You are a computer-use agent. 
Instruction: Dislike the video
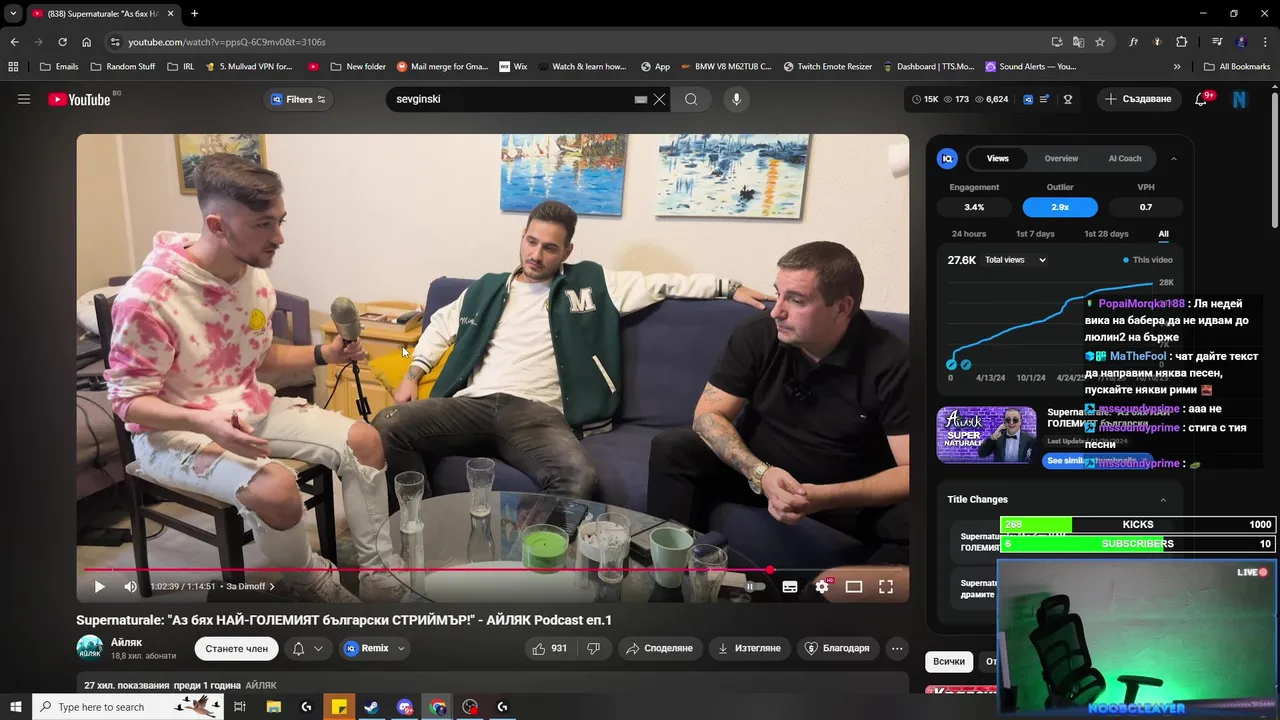pyautogui.click(x=593, y=648)
